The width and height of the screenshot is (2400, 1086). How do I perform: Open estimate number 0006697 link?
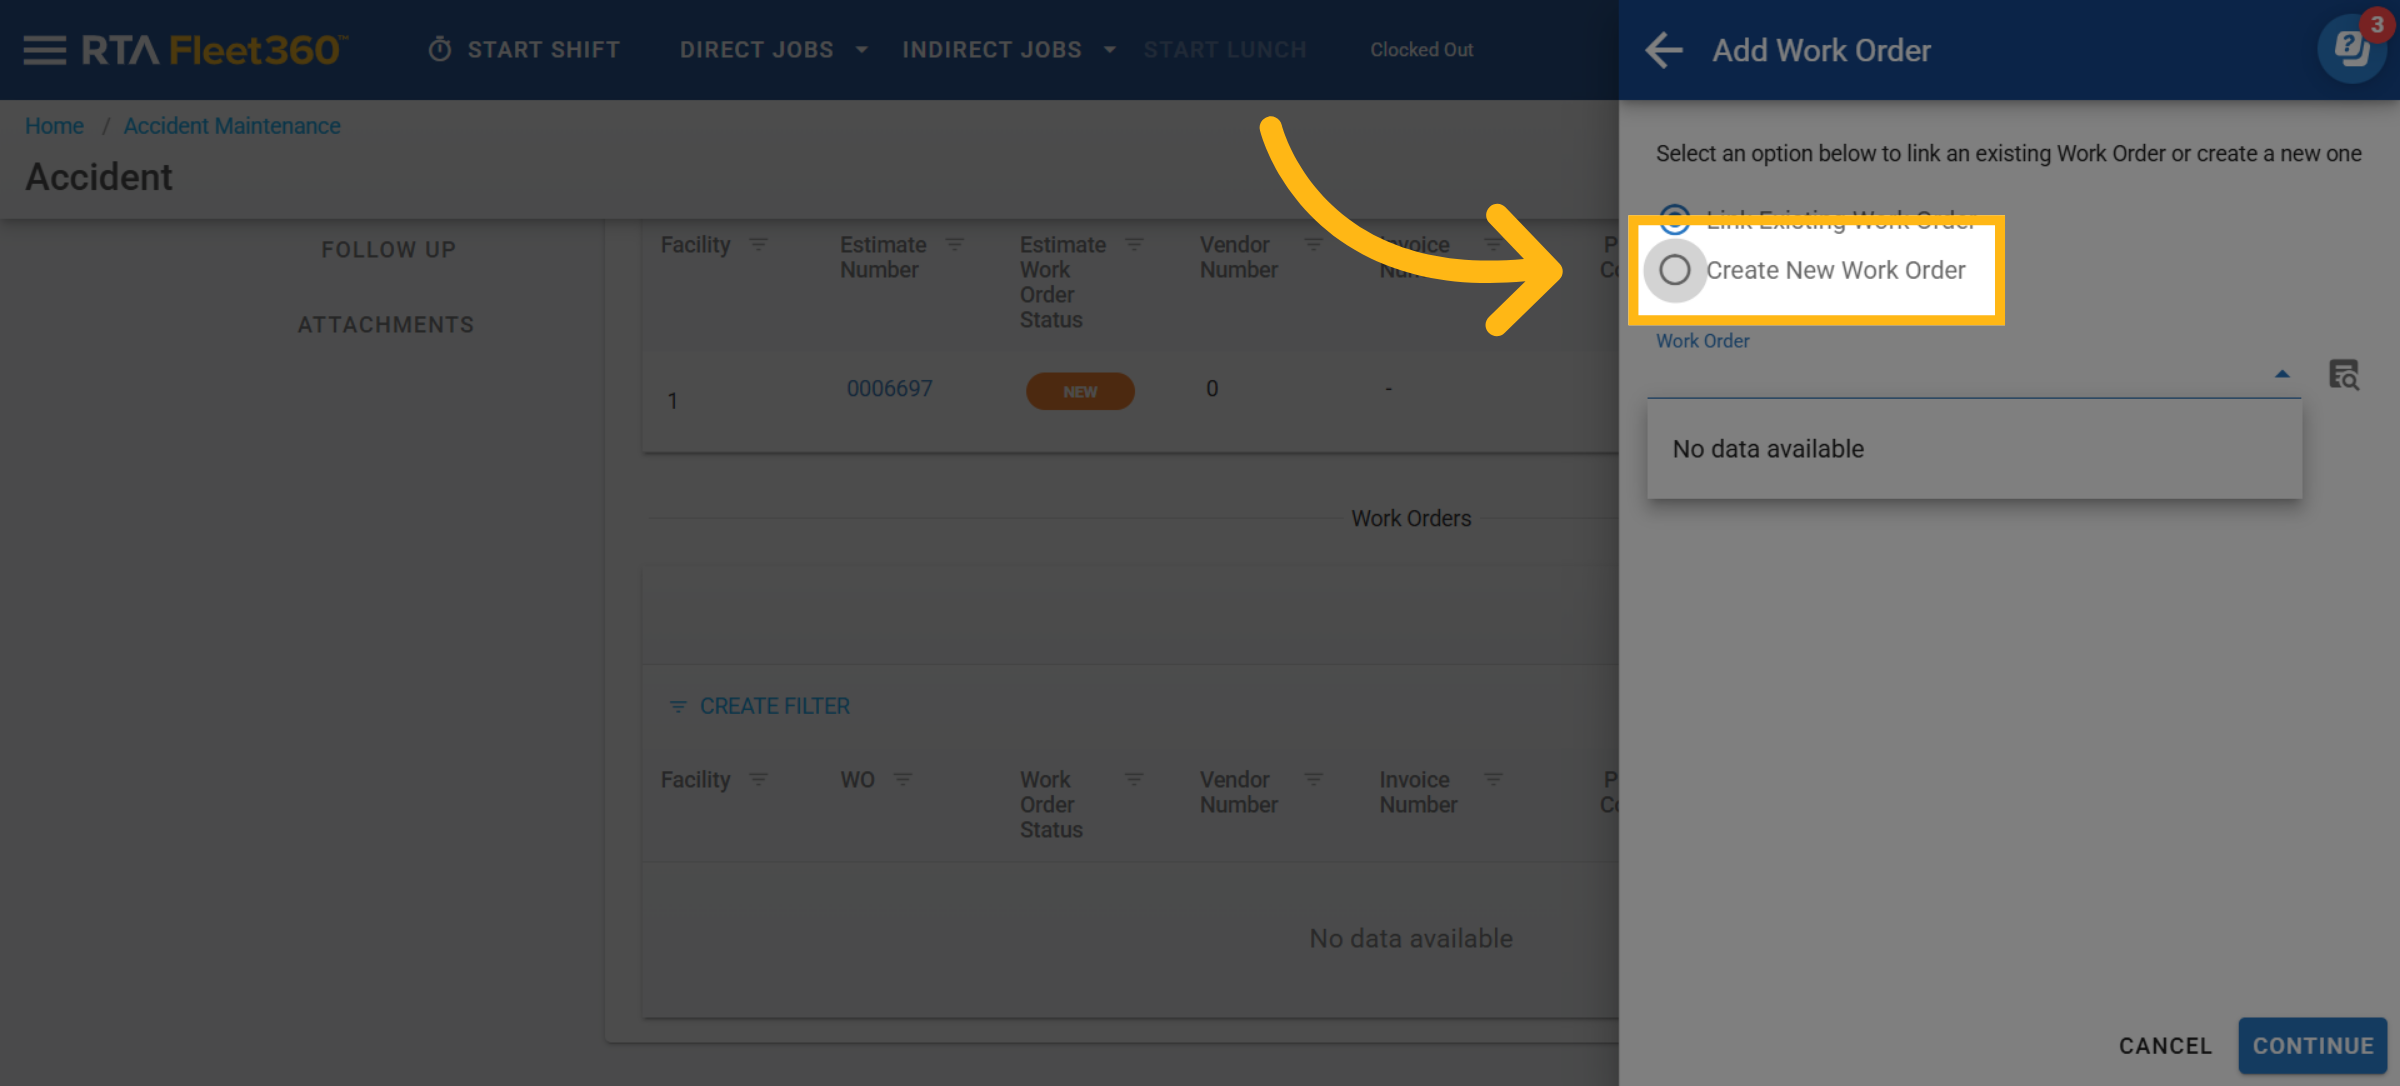[x=889, y=389]
